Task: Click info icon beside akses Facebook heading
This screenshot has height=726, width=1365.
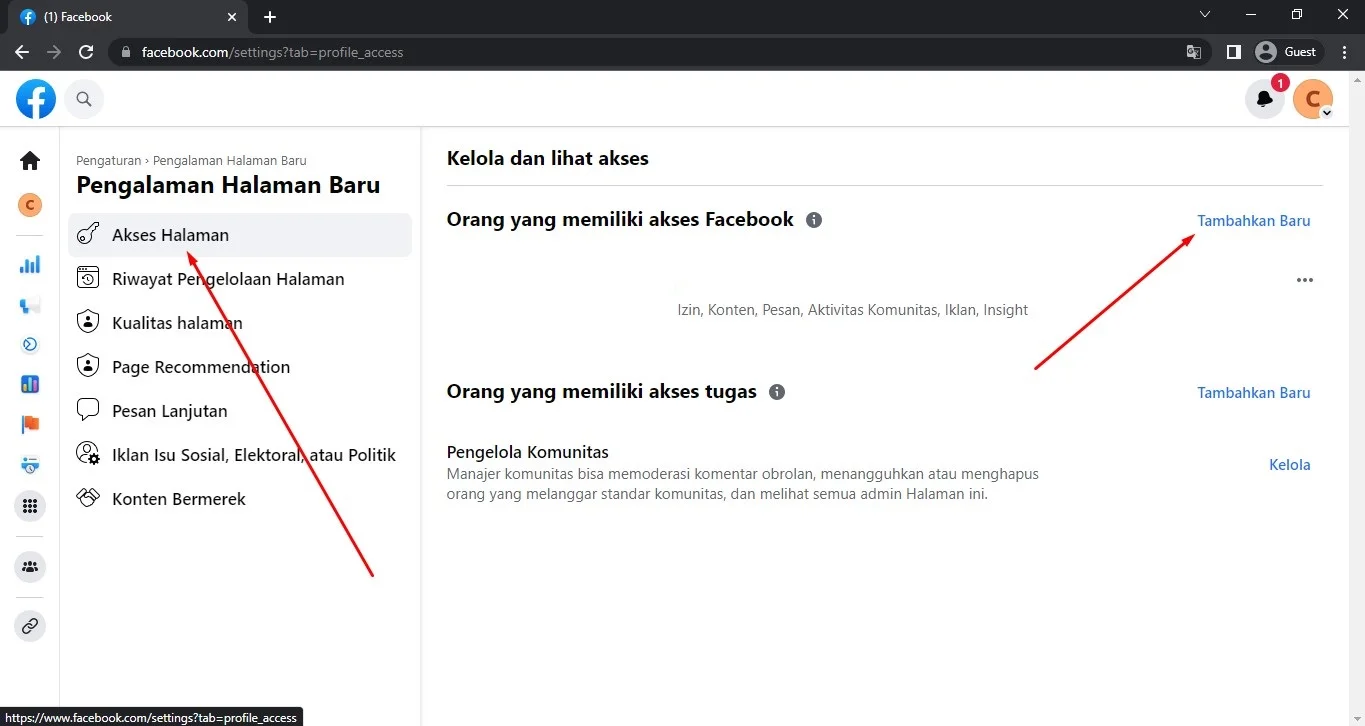Action: coord(814,220)
